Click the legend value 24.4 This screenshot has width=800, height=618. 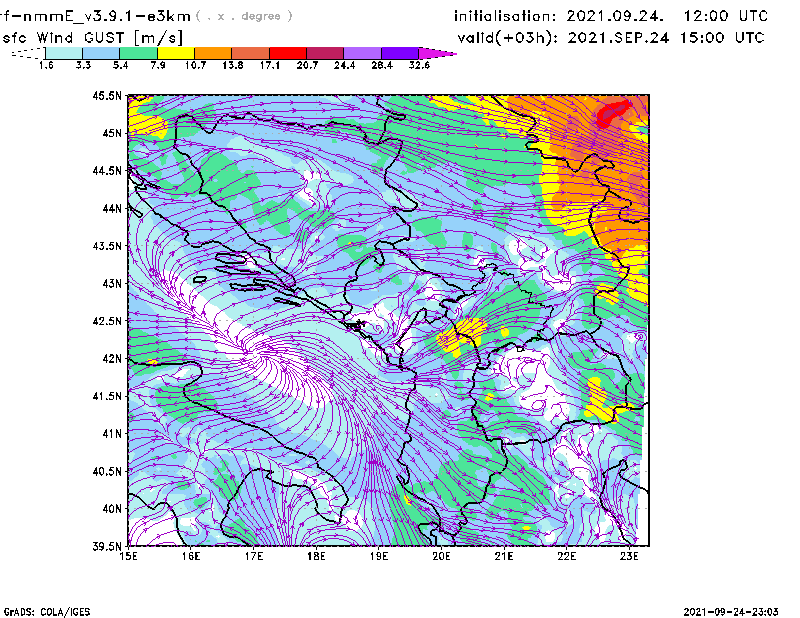point(344,65)
